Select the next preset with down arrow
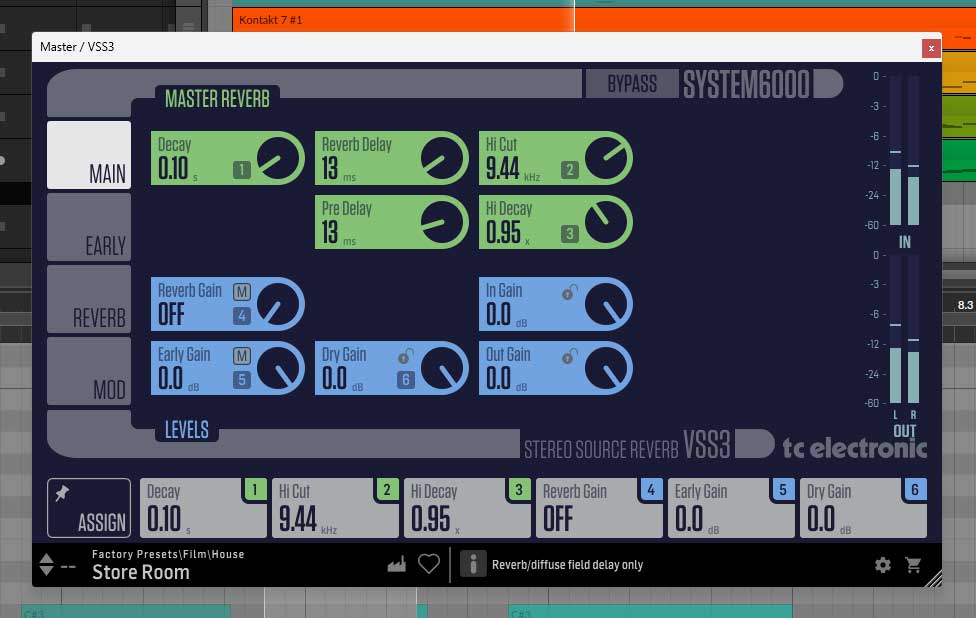Screen dimensions: 976x618 coord(47,571)
